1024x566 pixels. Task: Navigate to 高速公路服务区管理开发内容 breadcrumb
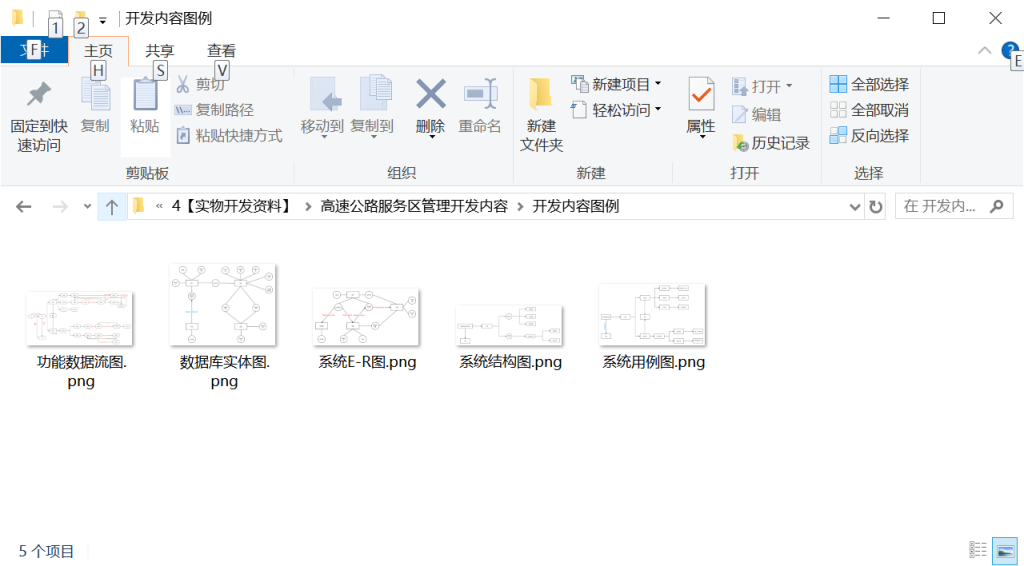click(414, 206)
